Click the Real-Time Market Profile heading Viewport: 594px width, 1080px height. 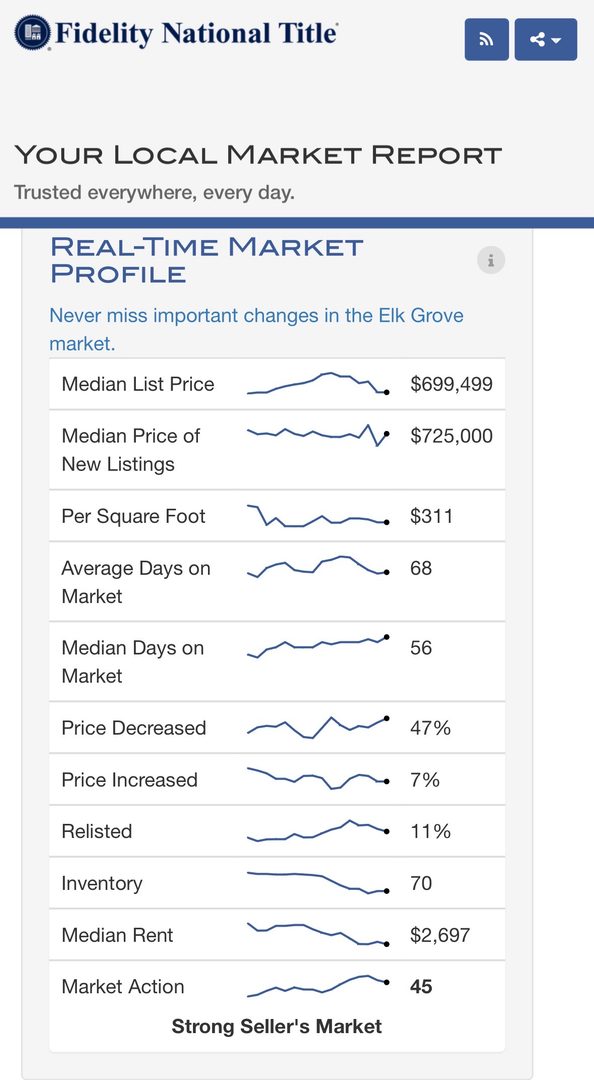207,260
